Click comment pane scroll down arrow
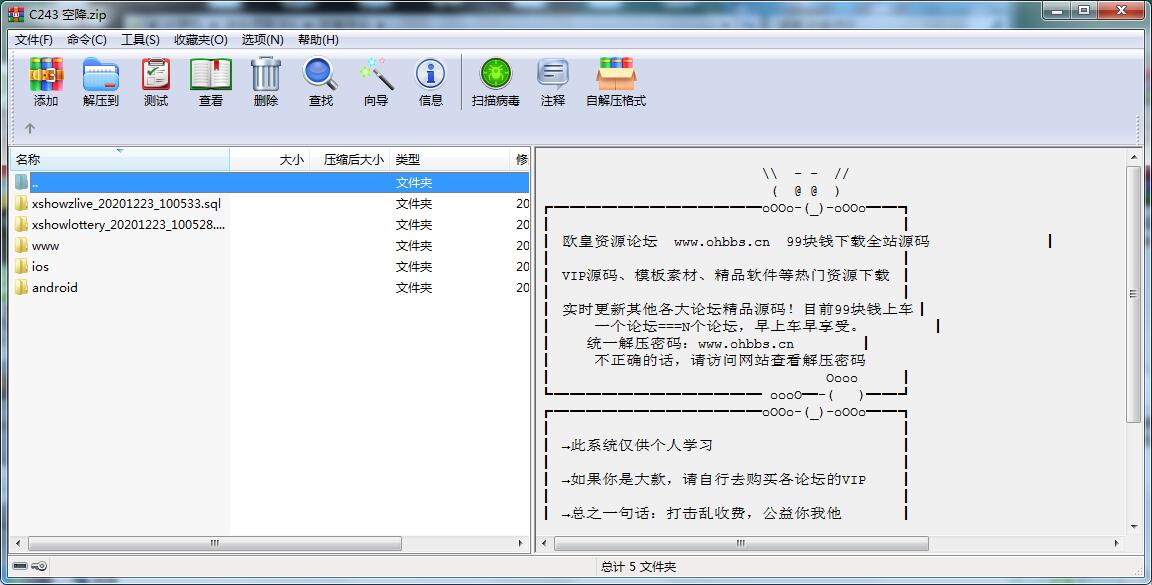The width and height of the screenshot is (1152, 585). pyautogui.click(x=1133, y=528)
